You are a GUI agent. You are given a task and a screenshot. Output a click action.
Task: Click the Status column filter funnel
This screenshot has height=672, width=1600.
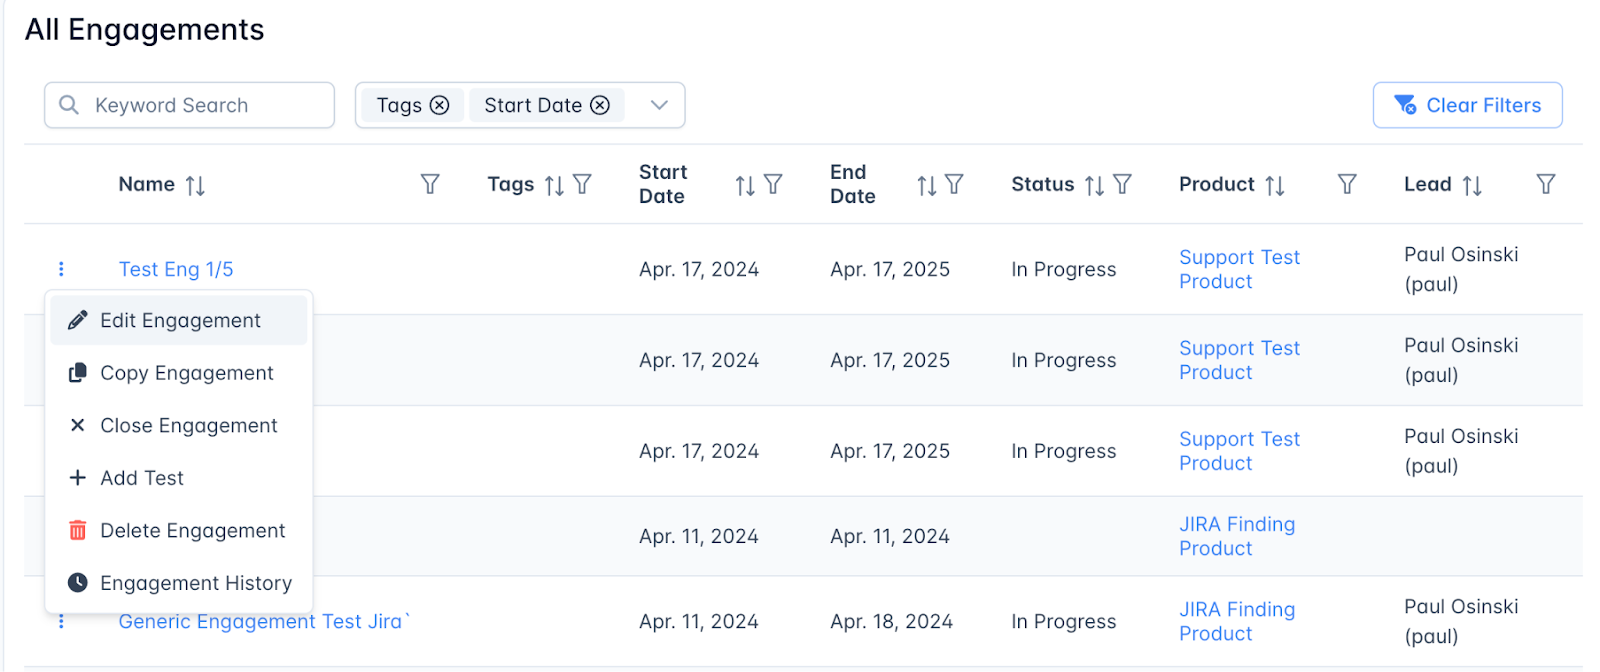(1123, 184)
